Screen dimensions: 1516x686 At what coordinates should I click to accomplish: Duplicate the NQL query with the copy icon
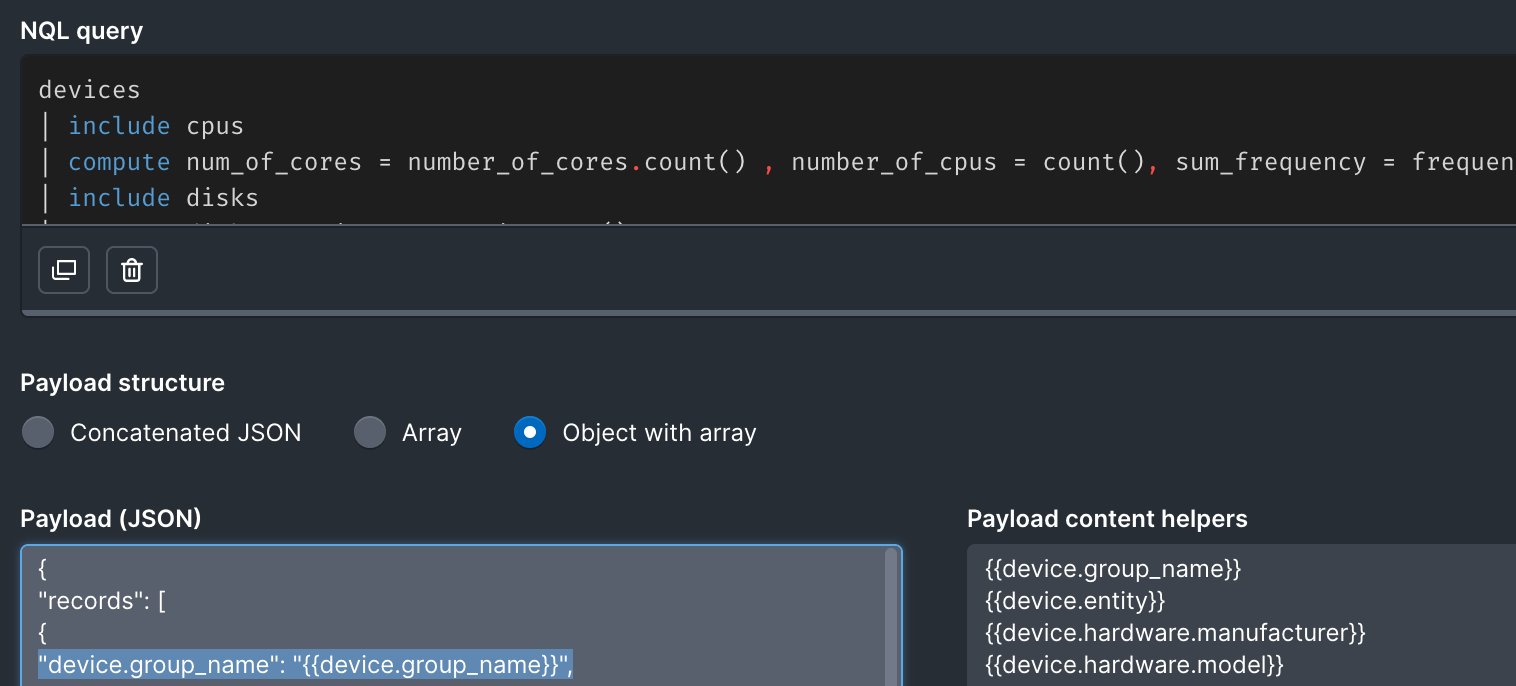tap(64, 270)
